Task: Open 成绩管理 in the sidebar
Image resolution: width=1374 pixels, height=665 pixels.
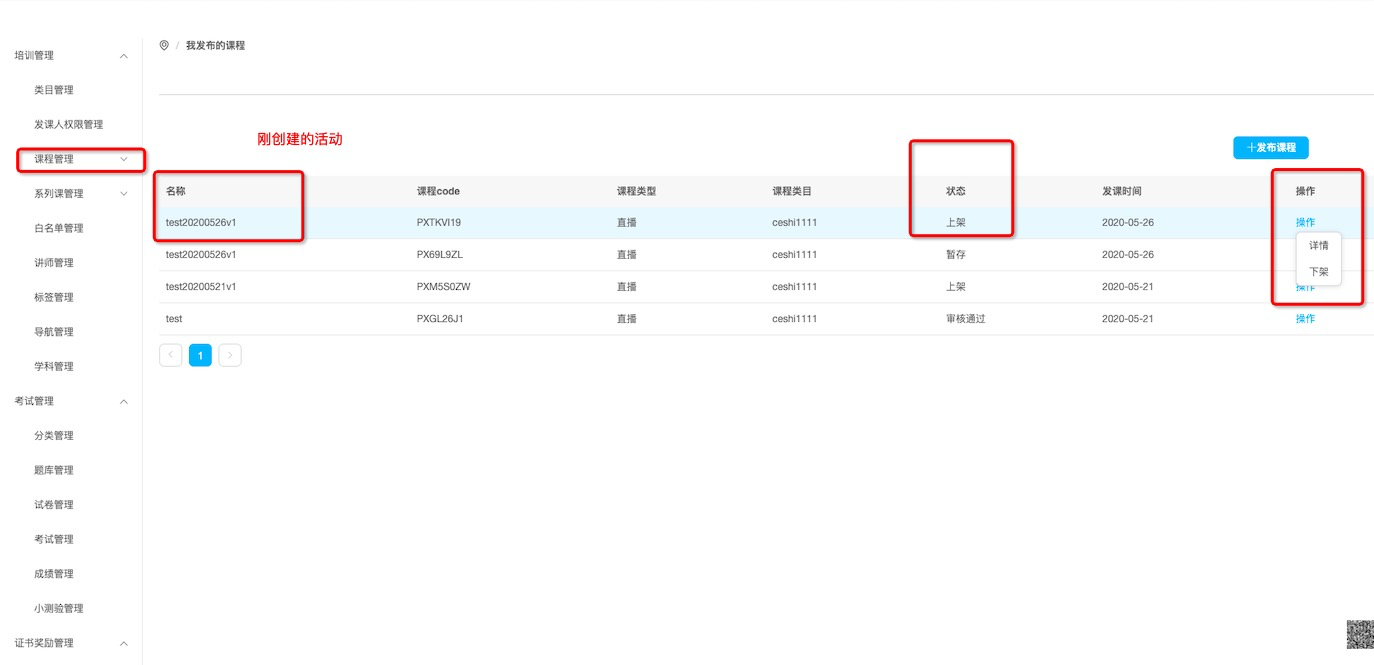Action: click(x=54, y=574)
